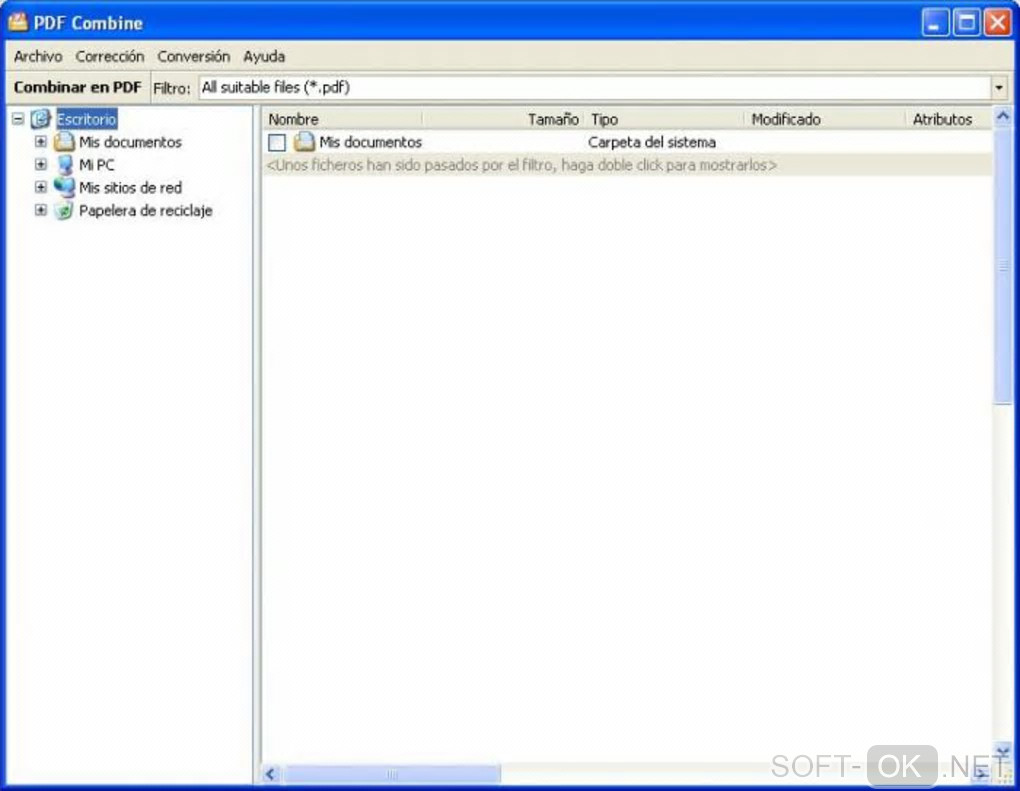Click the horizontal scrollbar left arrow
1020x791 pixels.
click(271, 774)
